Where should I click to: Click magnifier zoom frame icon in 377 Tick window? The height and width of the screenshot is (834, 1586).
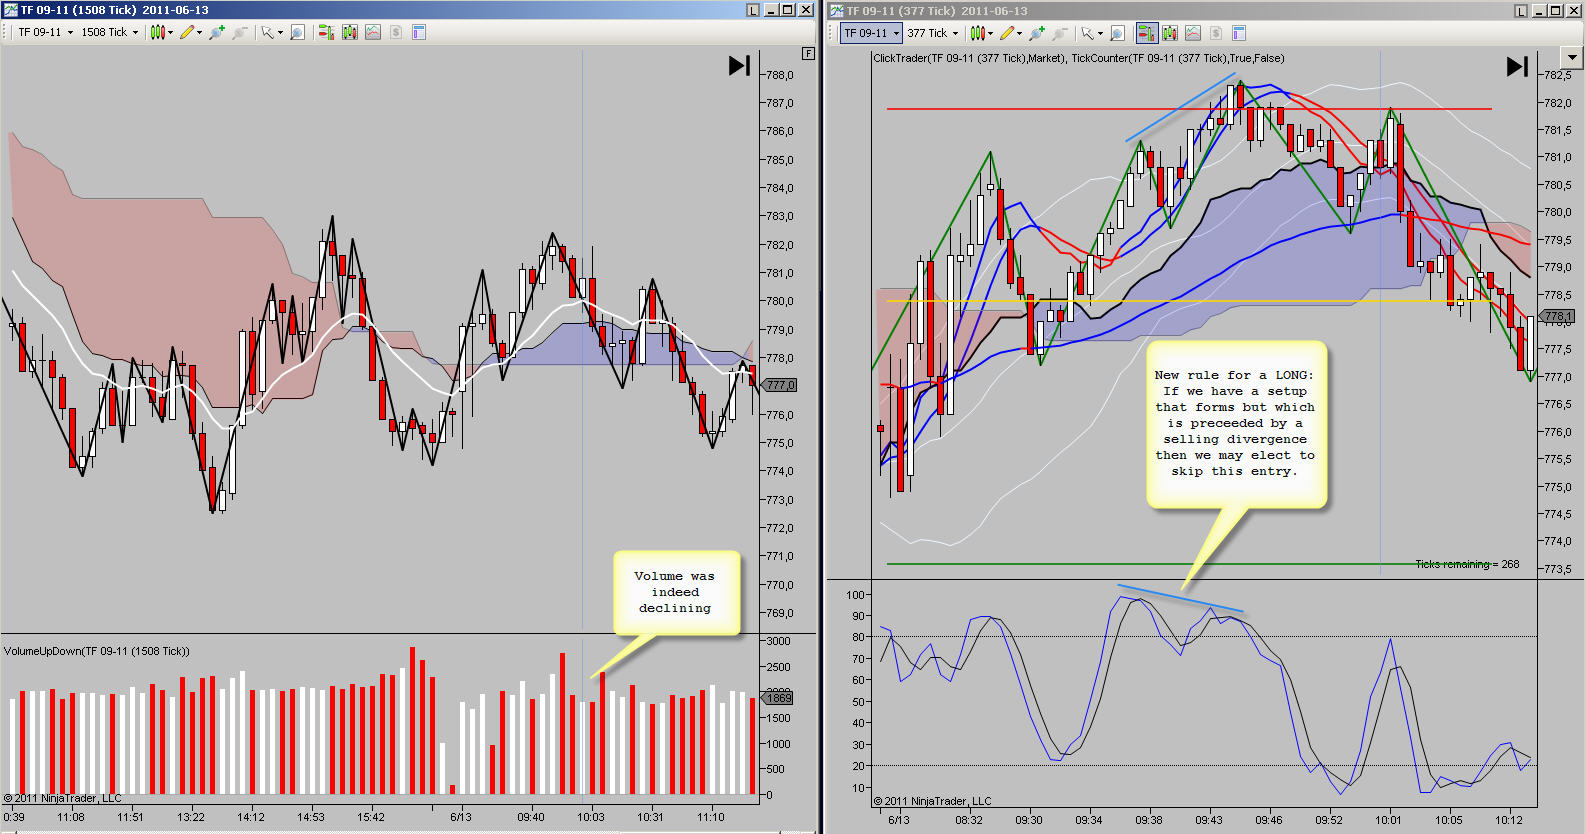(1117, 33)
